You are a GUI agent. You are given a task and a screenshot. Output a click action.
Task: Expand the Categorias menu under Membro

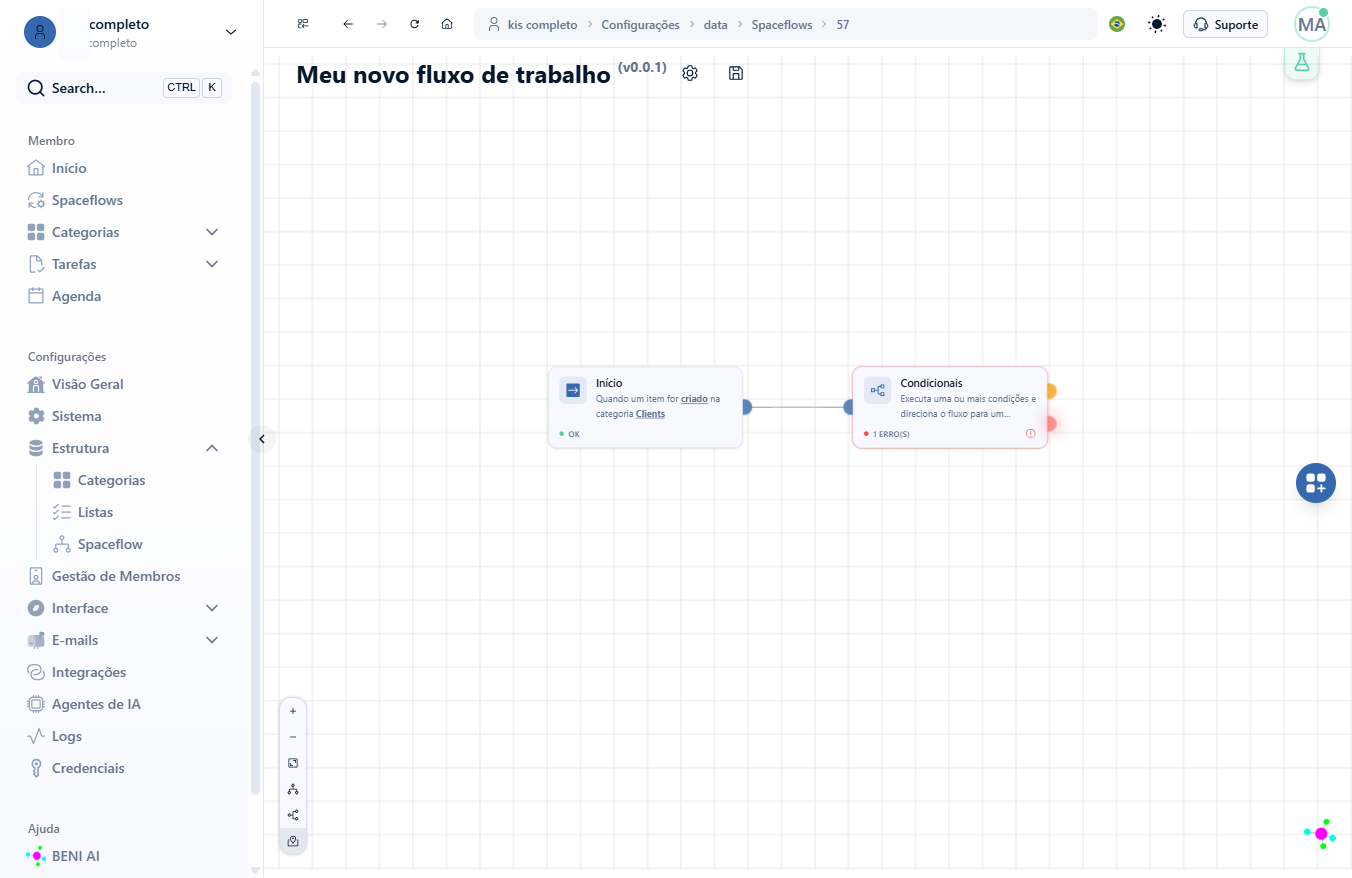click(212, 232)
